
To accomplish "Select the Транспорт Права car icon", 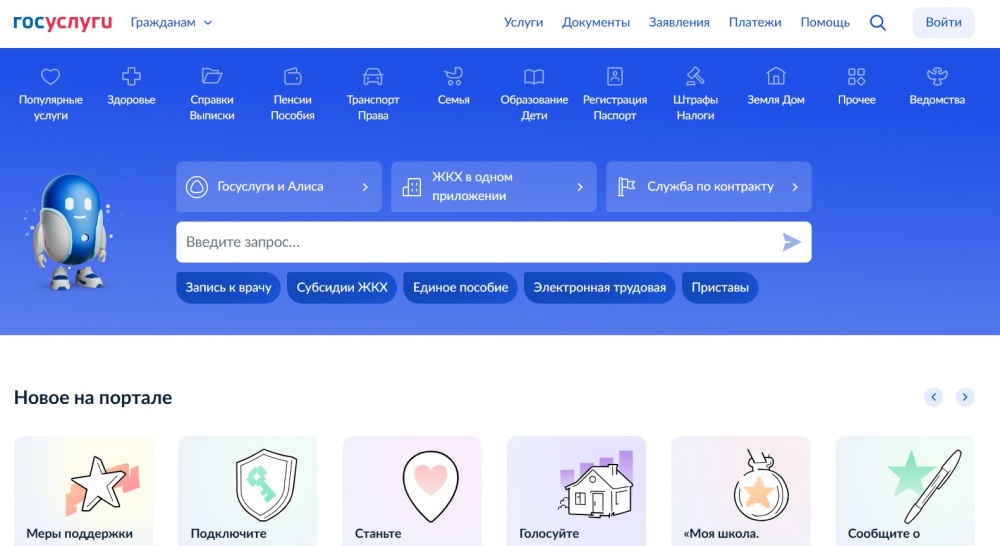I will click(373, 77).
